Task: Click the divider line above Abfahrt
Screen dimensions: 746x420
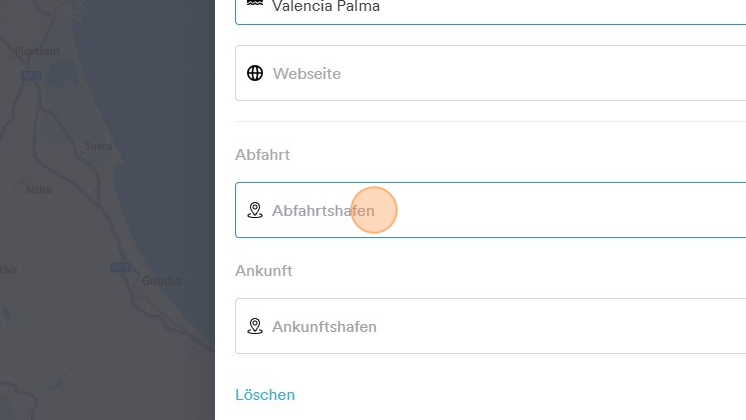Action: point(490,122)
